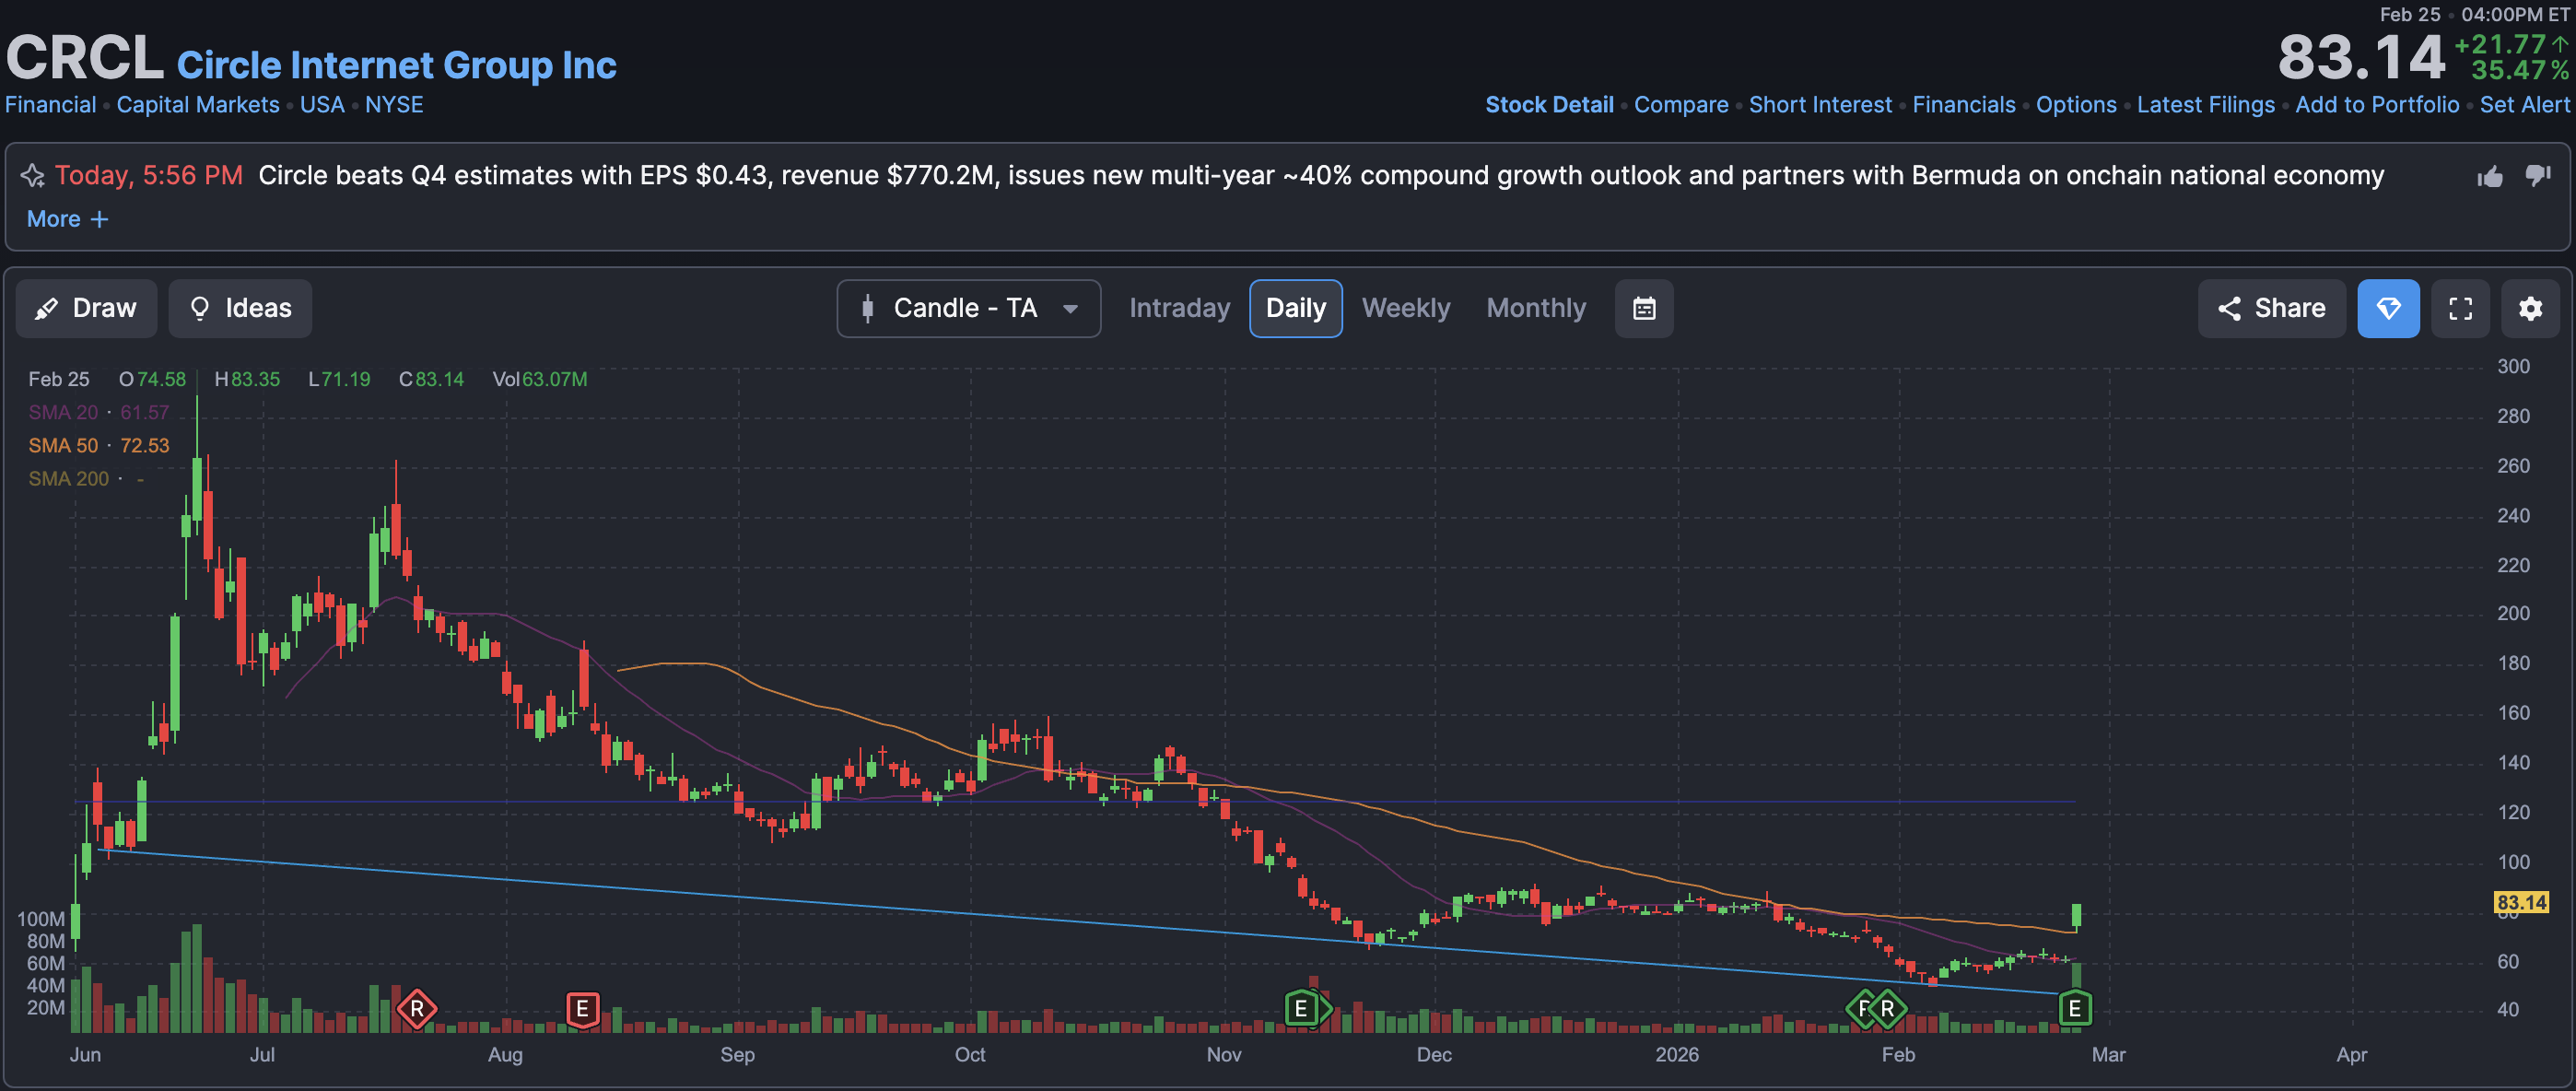Open the Draw tools menu
The image size is (2576, 1091).
click(x=86, y=308)
